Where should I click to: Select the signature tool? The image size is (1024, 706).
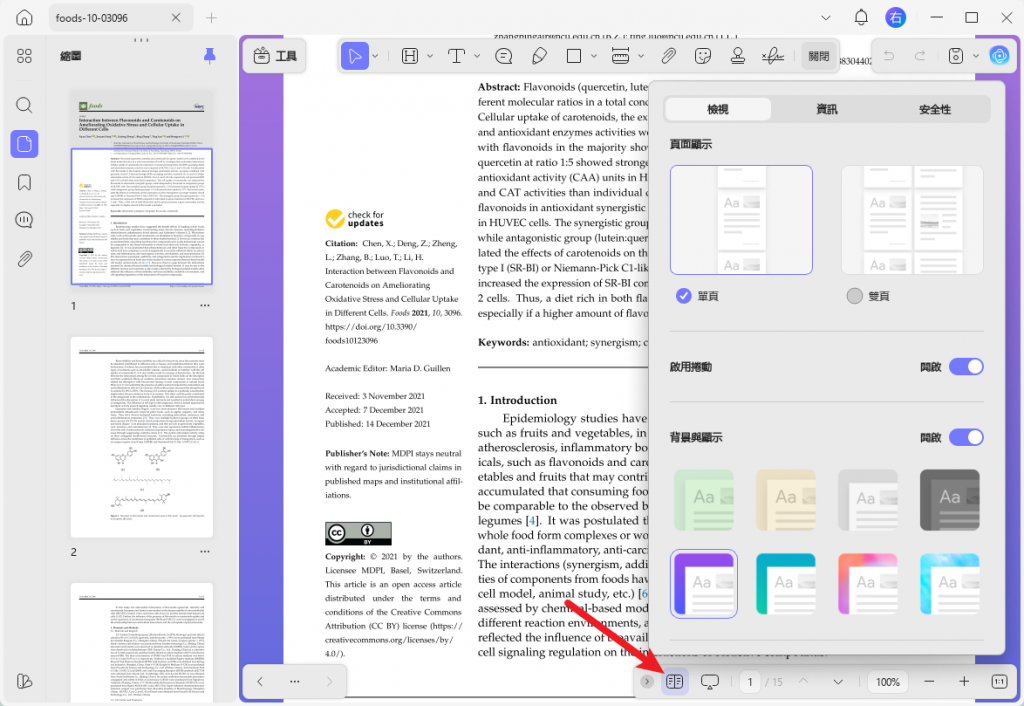[773, 56]
